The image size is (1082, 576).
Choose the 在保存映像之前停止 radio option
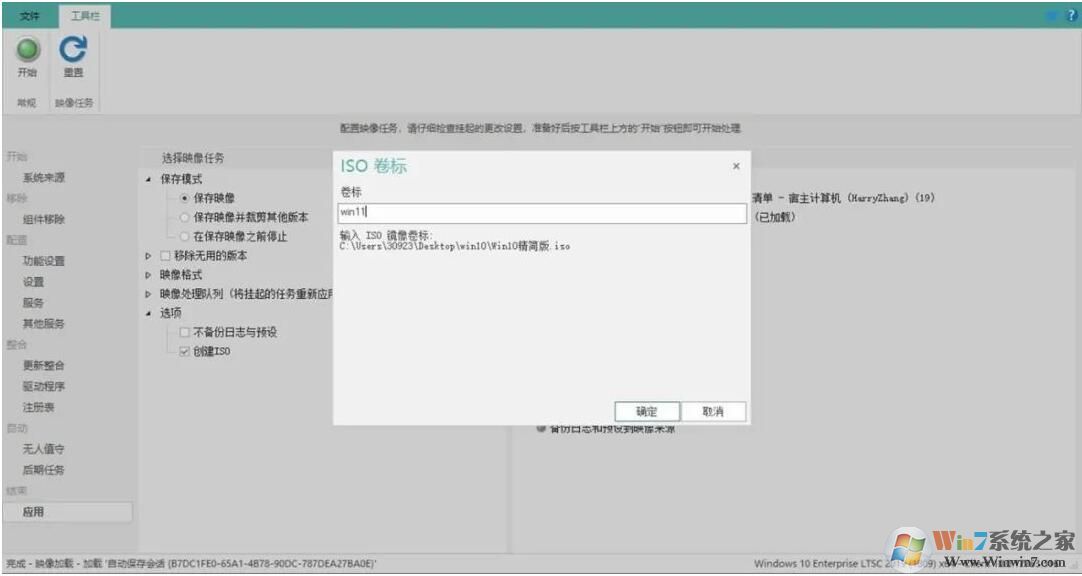coord(184,237)
